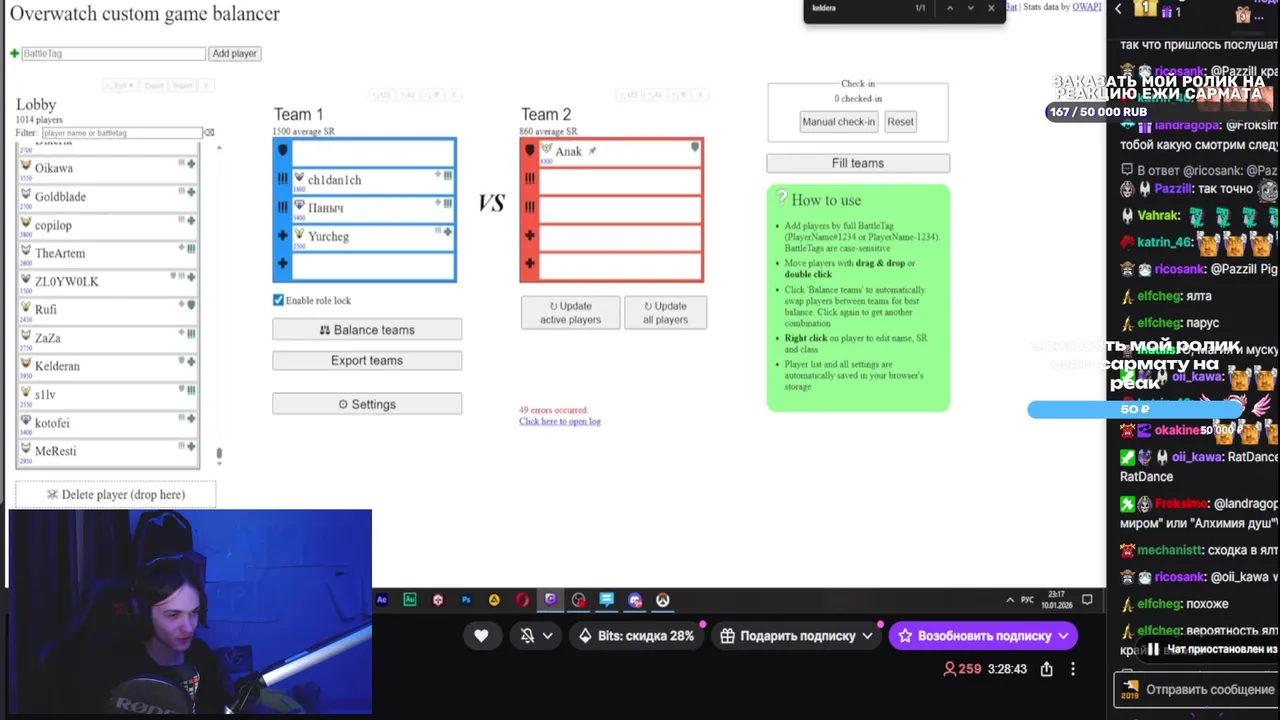The width and height of the screenshot is (1280, 720).
Task: Click the support class icon next to Yurcheg
Action: (x=447, y=231)
